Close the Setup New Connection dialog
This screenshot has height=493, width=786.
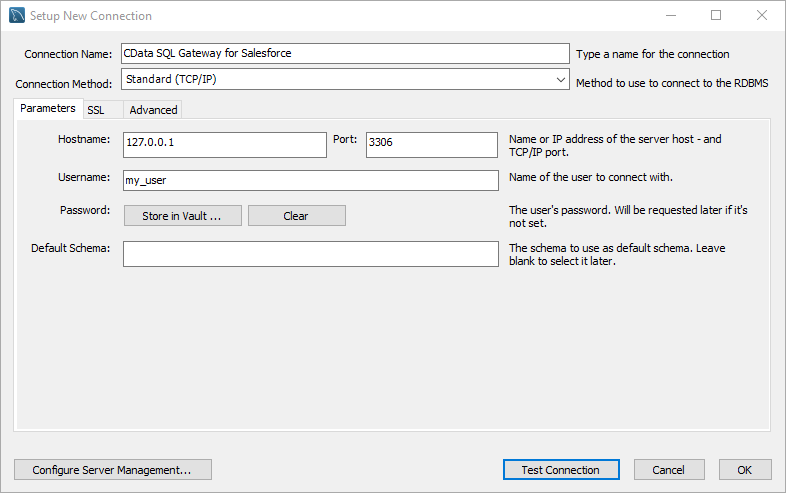(x=762, y=16)
